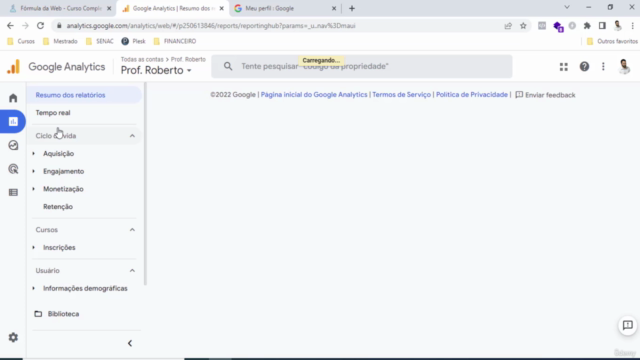Open the Home icon in left rail
This screenshot has height=360, width=640.
(13, 98)
